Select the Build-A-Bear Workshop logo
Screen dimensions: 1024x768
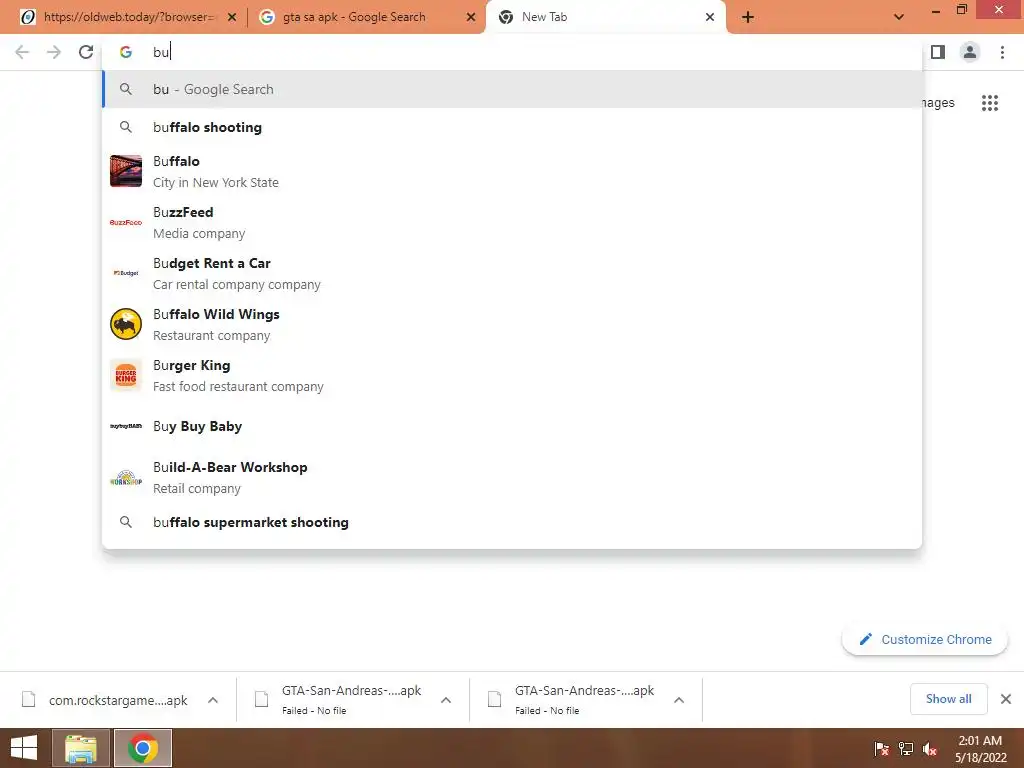pyautogui.click(x=126, y=477)
